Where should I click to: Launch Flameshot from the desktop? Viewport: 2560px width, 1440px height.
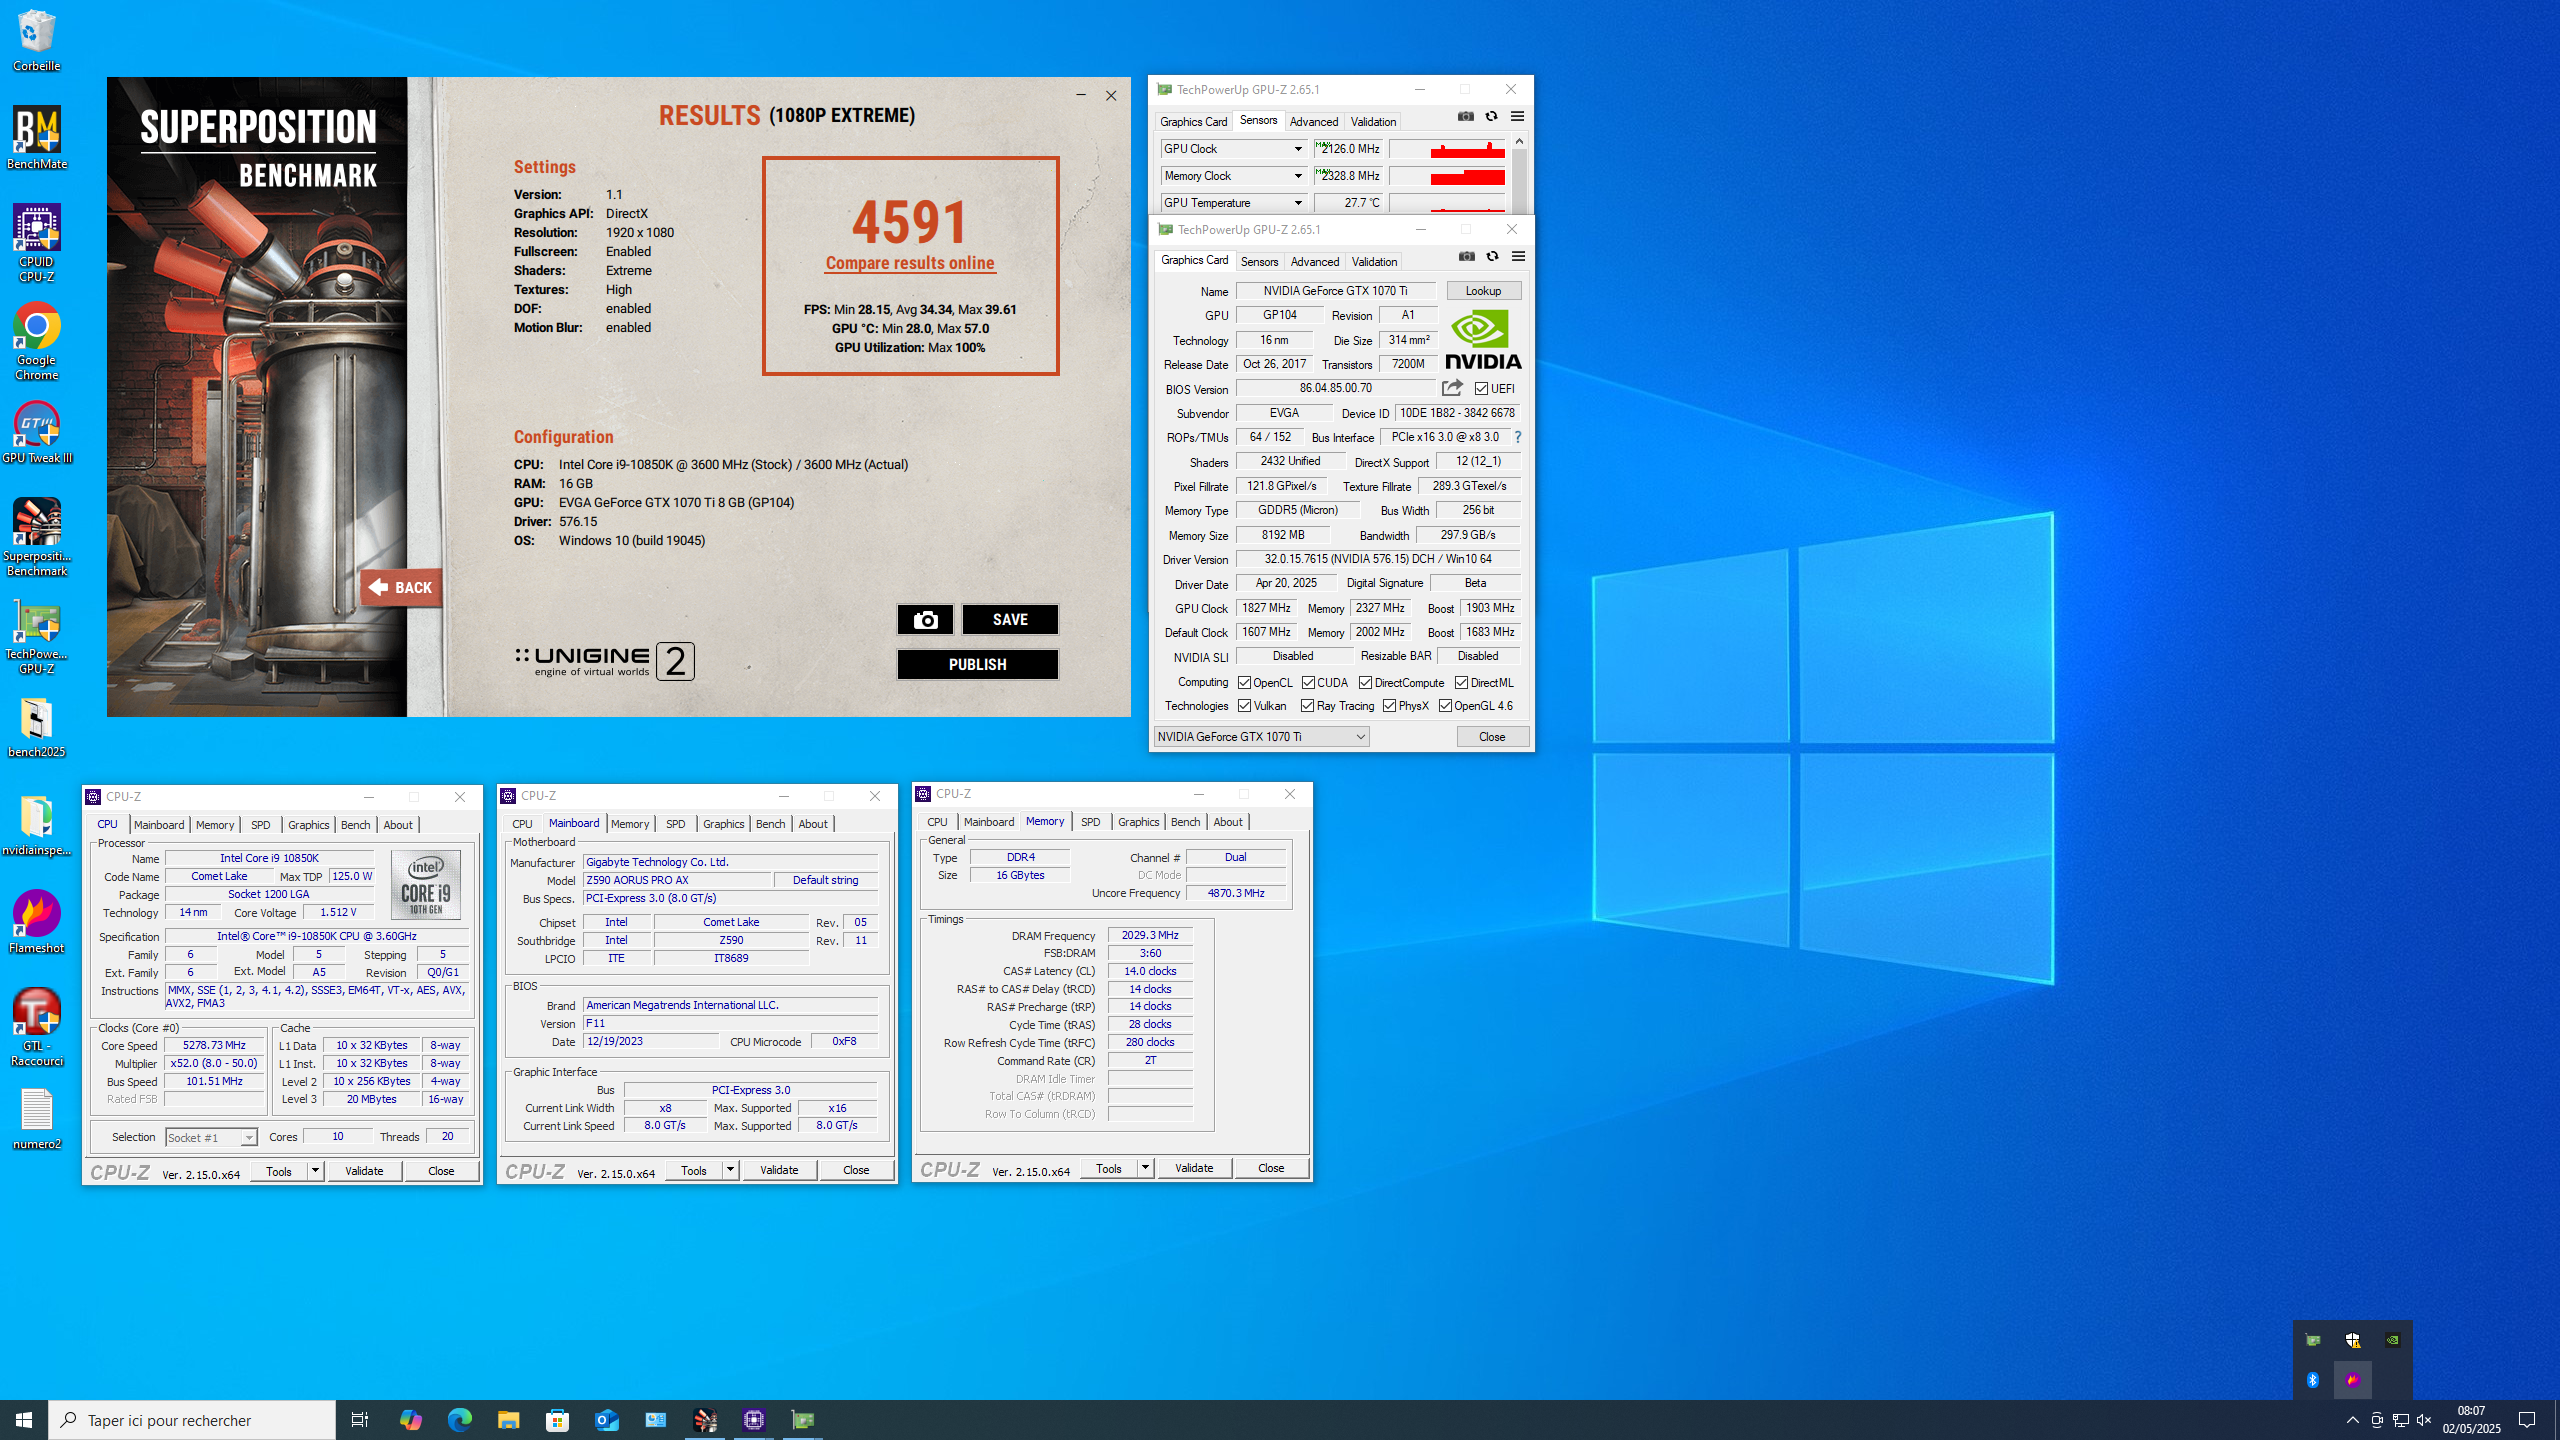(37, 922)
